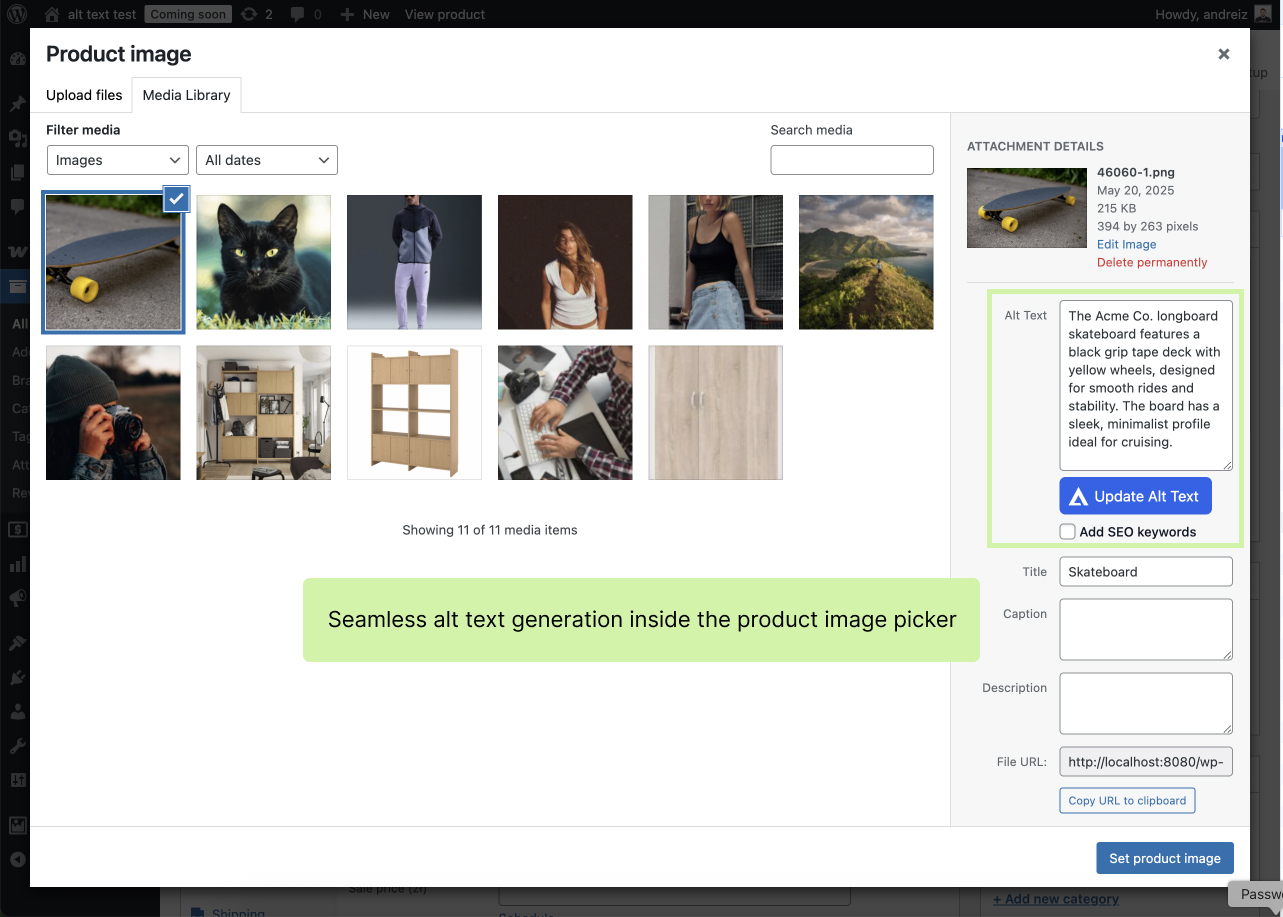Open the updates icon showing 2
Image resolution: width=1283 pixels, height=917 pixels.
tap(249, 14)
